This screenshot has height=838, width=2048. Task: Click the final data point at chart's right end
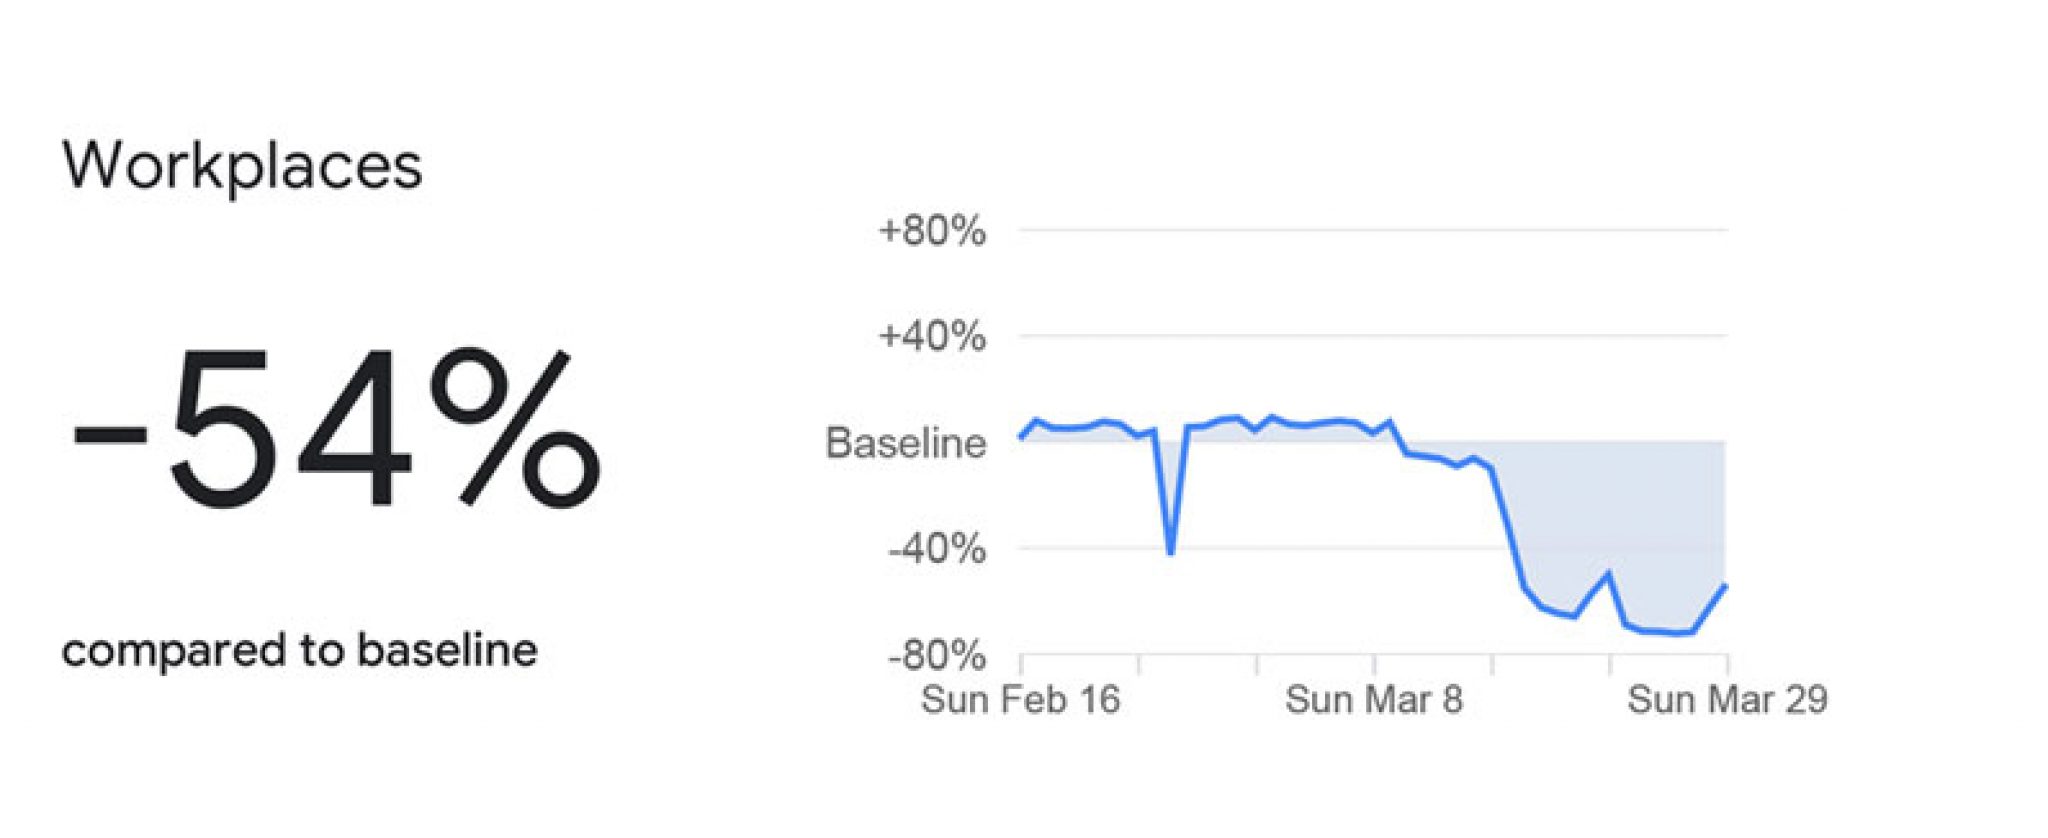pos(1725,586)
